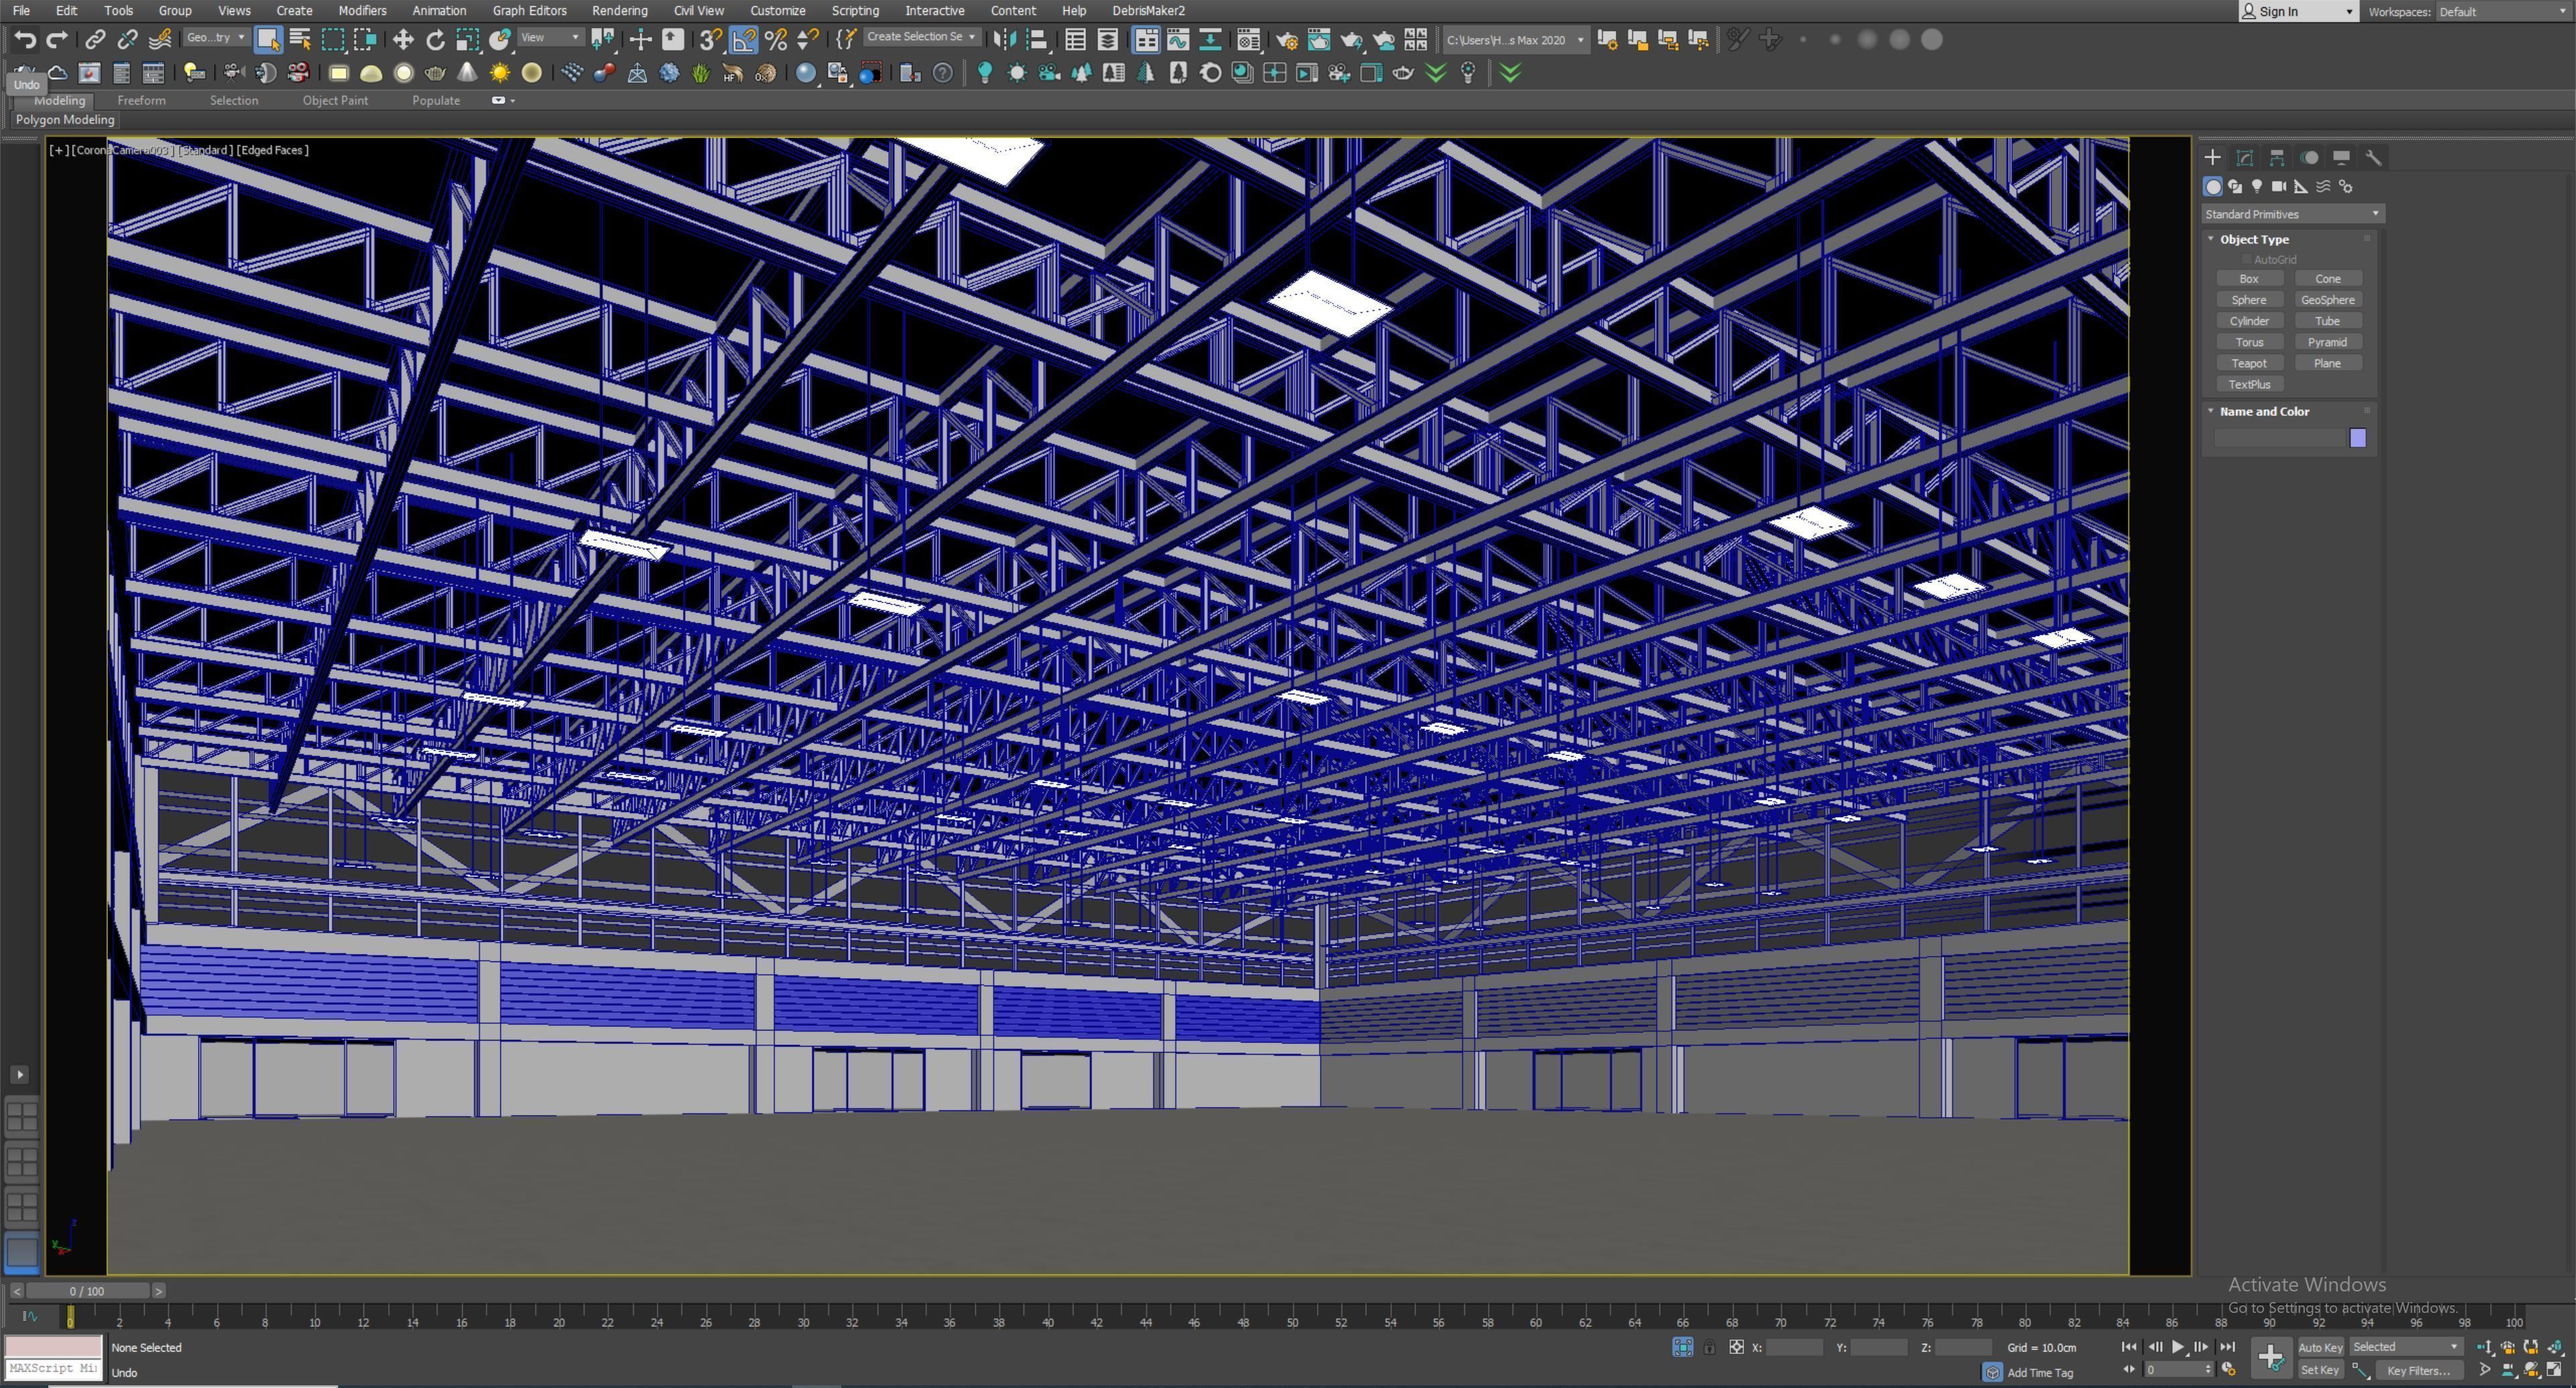The width and height of the screenshot is (2576, 1388).
Task: Switch to the Lights create category
Action: pyautogui.click(x=2257, y=187)
